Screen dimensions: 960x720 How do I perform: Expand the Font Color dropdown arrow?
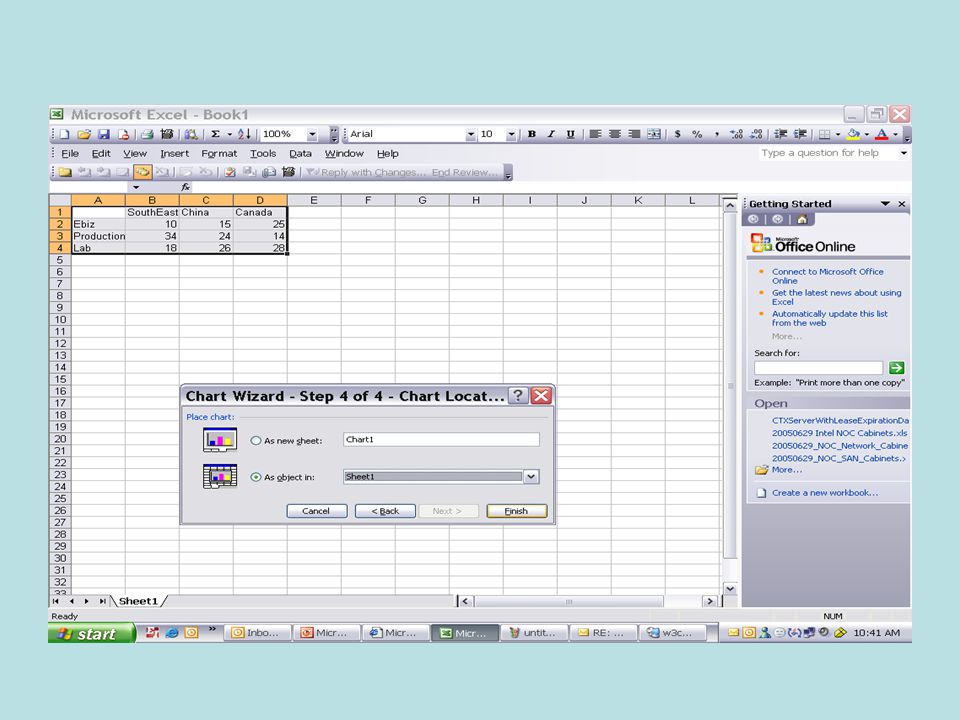coord(895,134)
